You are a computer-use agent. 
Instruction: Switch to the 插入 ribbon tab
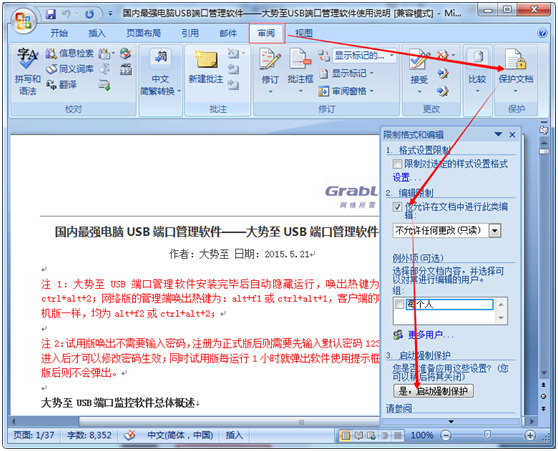[x=97, y=33]
